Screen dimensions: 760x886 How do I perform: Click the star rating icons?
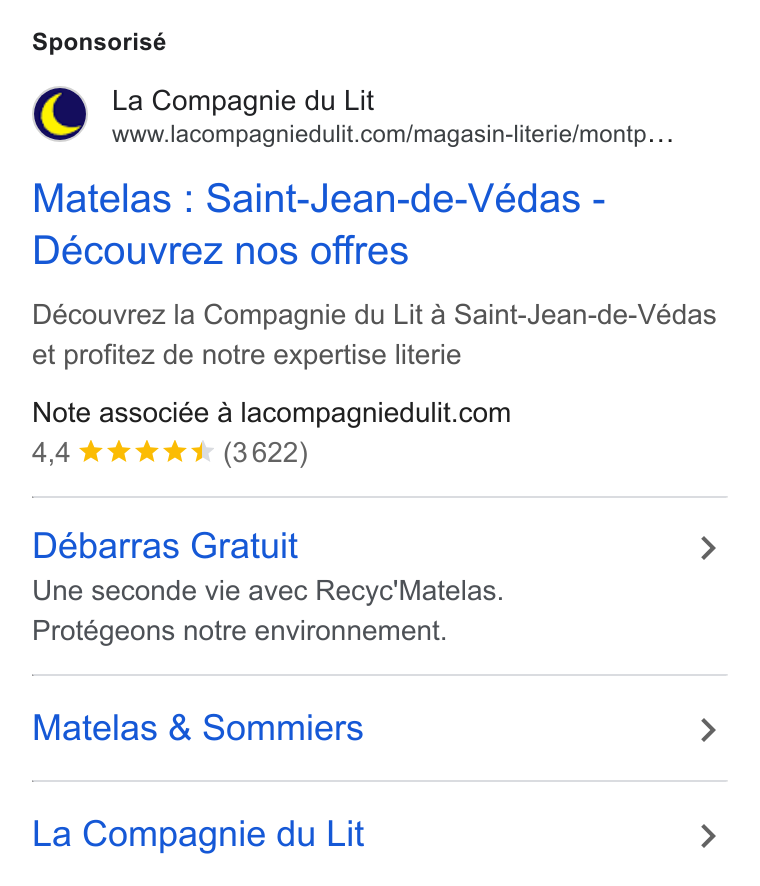(146, 453)
